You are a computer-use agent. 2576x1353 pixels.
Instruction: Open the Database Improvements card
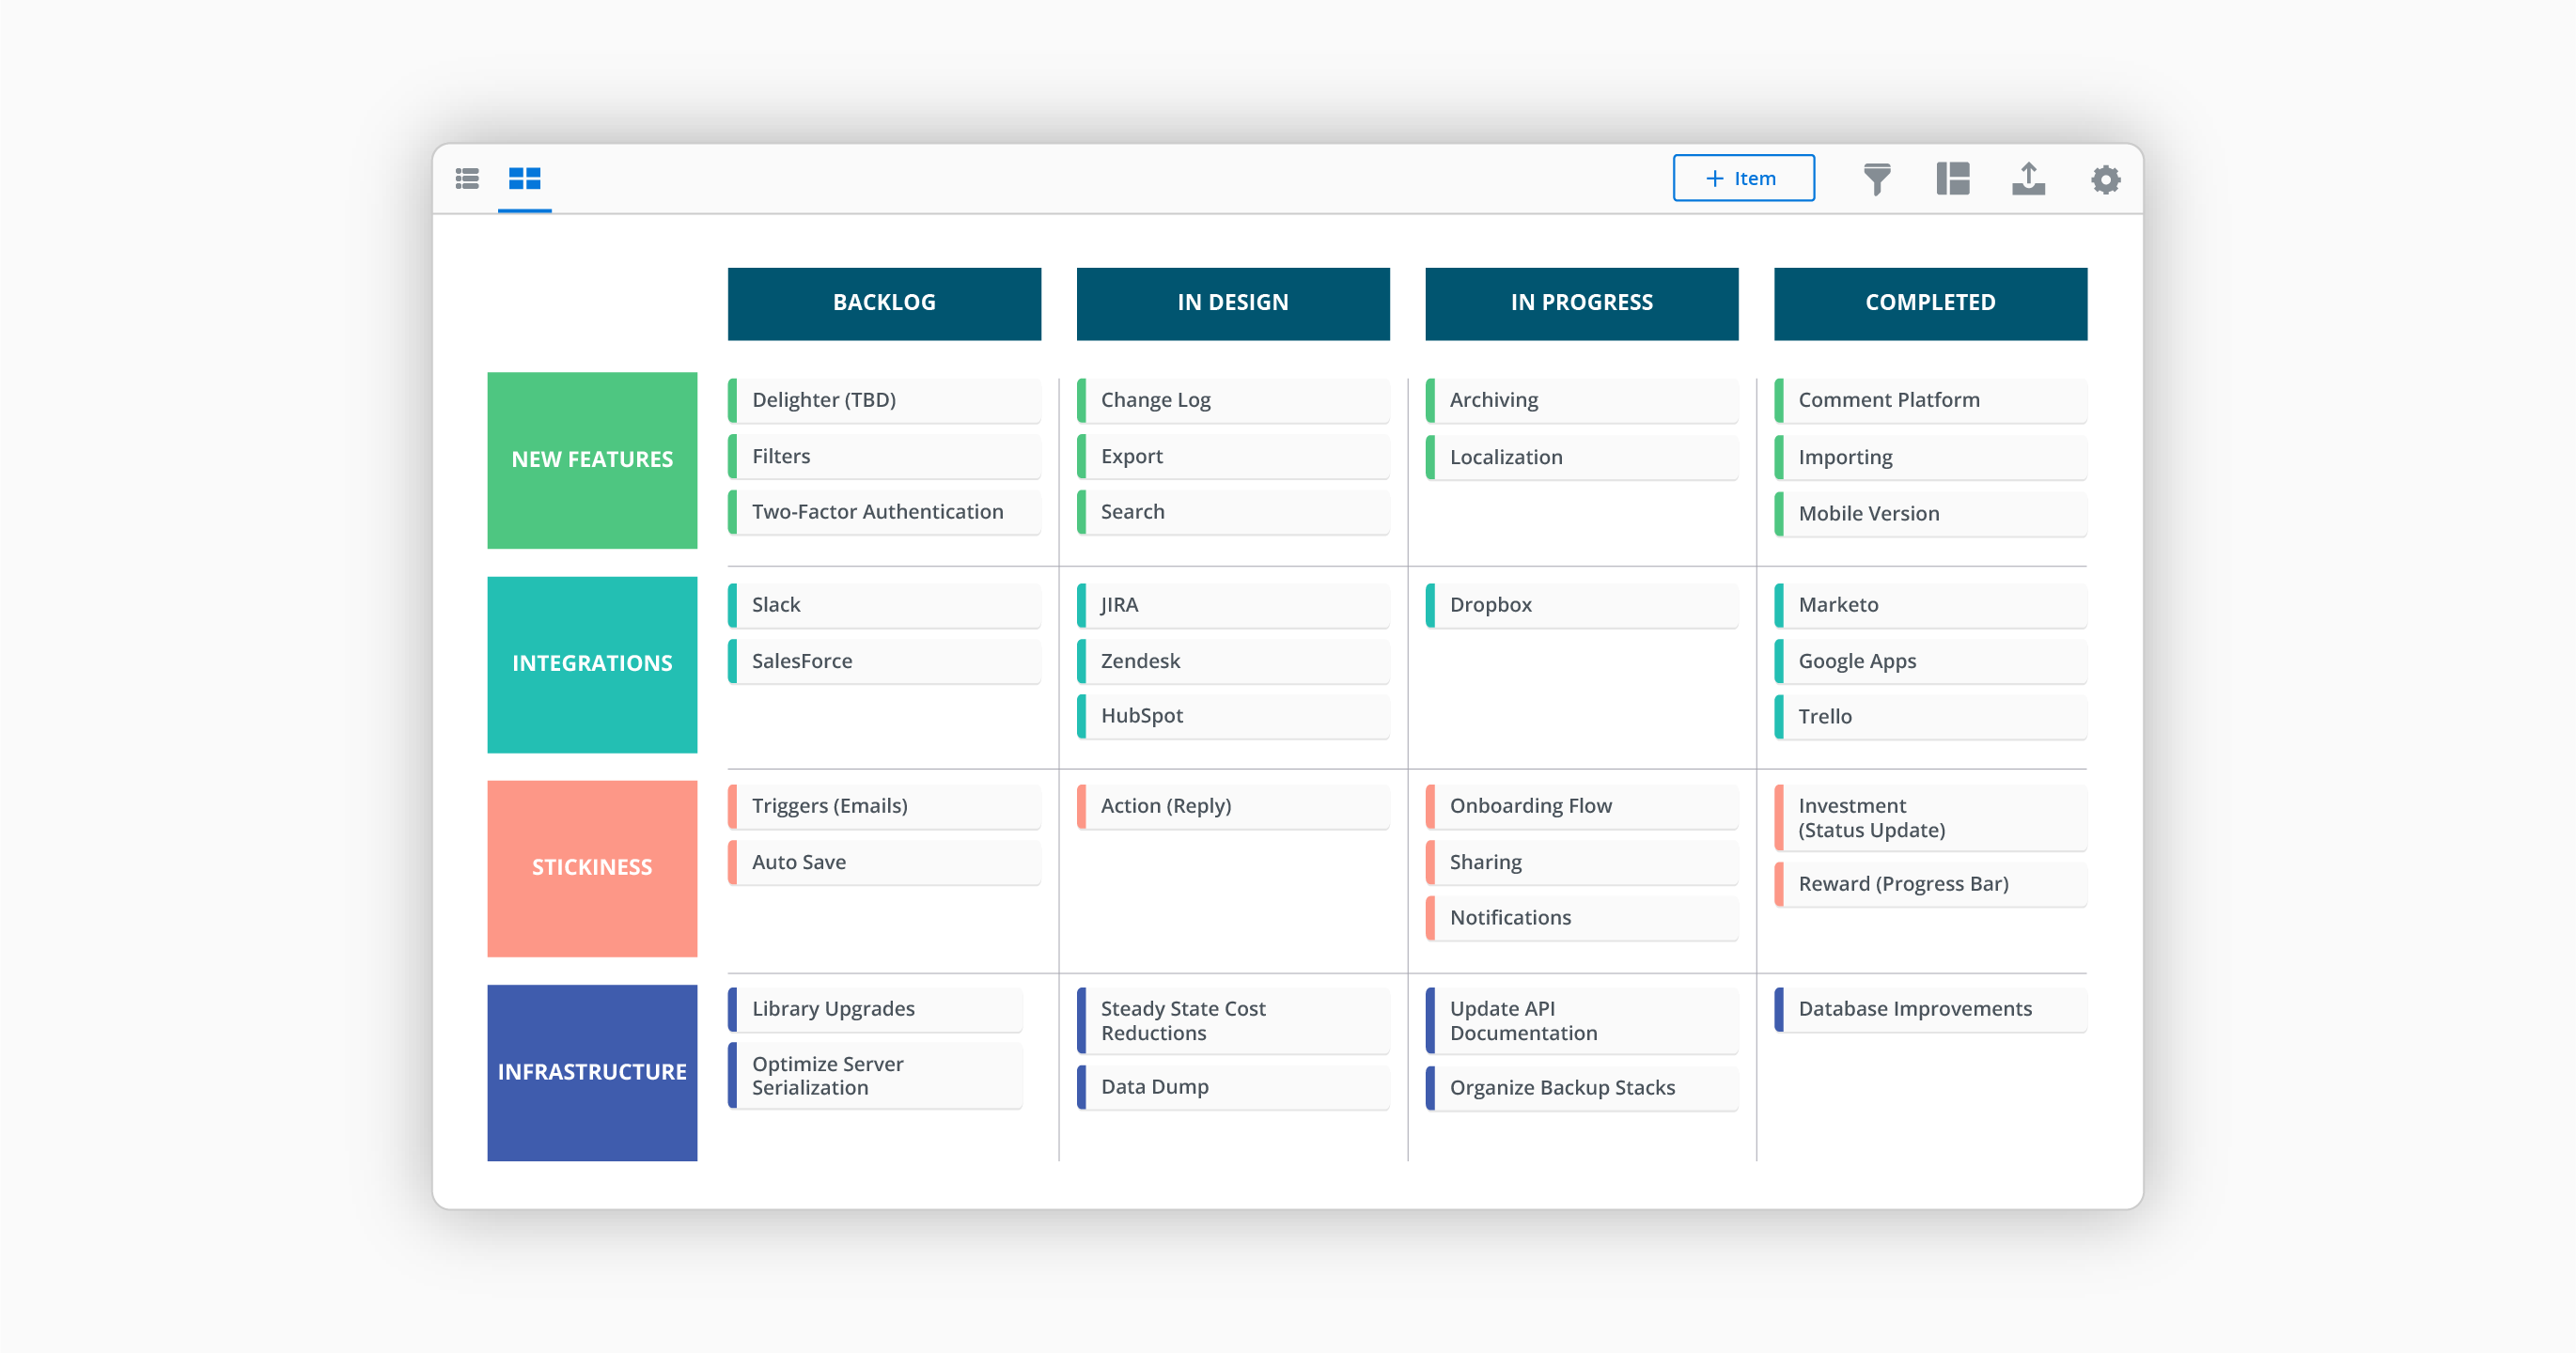coord(1929,1009)
